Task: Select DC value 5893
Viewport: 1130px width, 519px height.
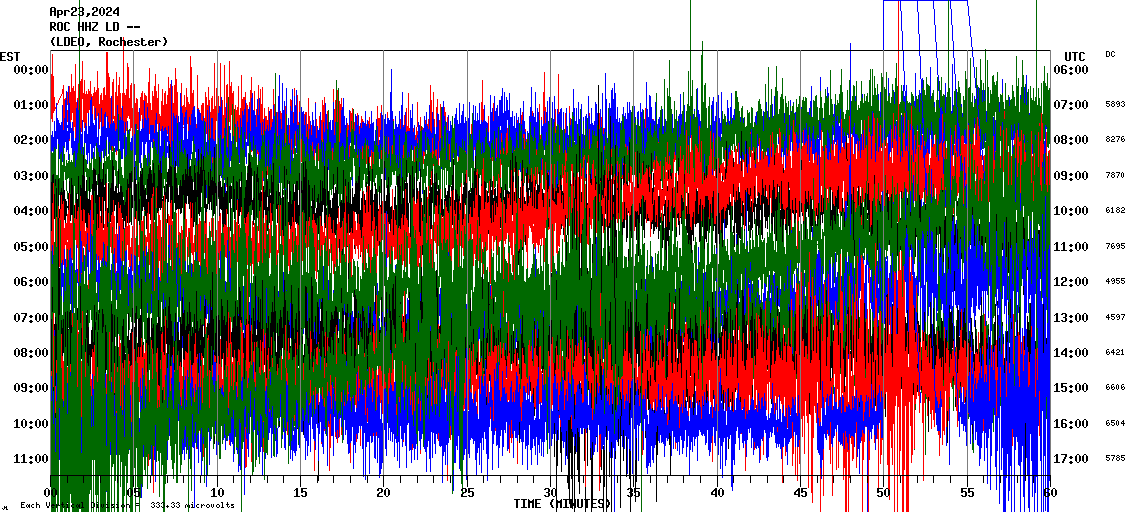Action: pos(1115,104)
